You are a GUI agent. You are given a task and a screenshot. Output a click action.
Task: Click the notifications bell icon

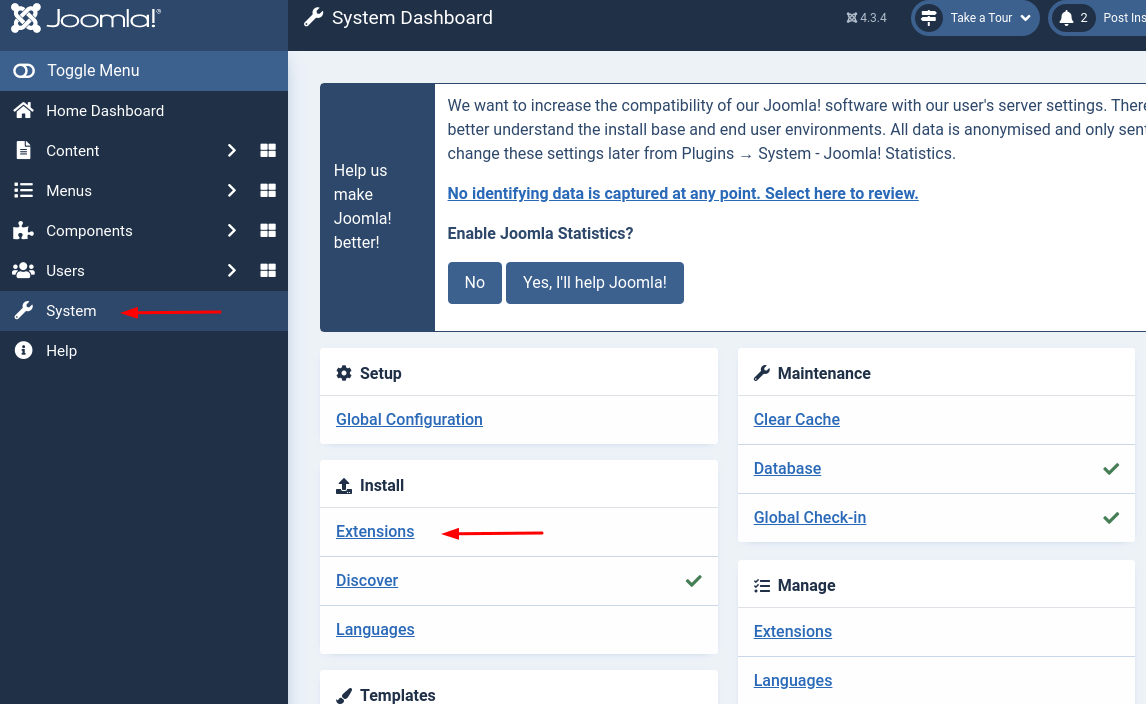coord(1066,18)
